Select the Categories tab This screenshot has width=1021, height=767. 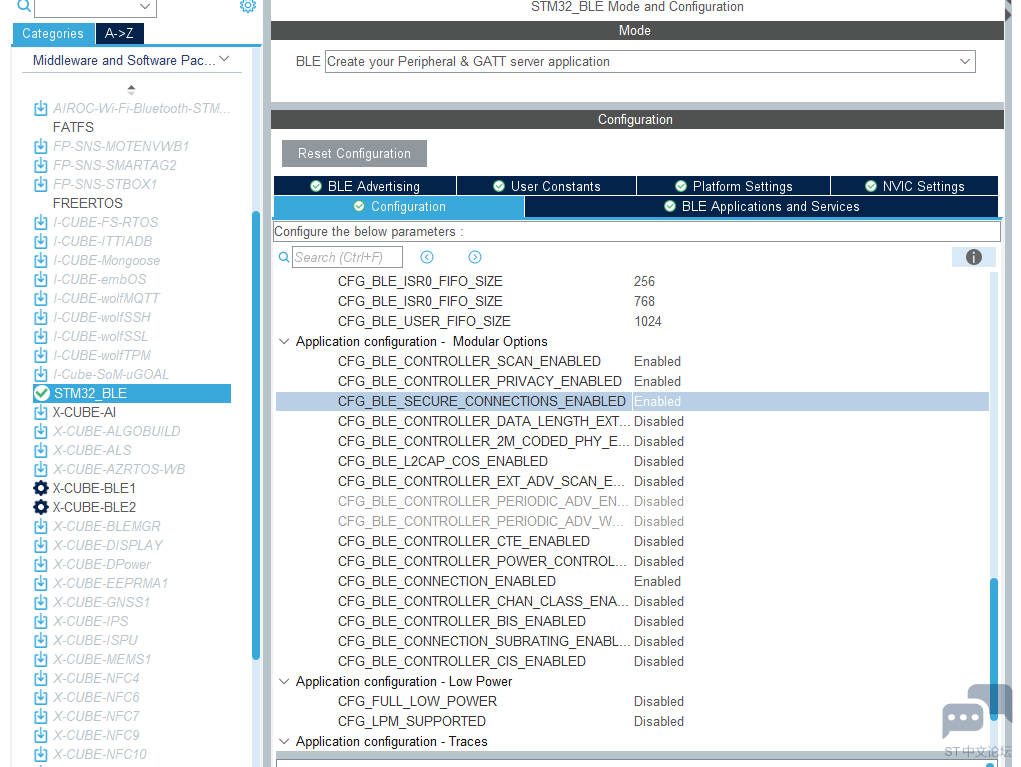tap(53, 33)
